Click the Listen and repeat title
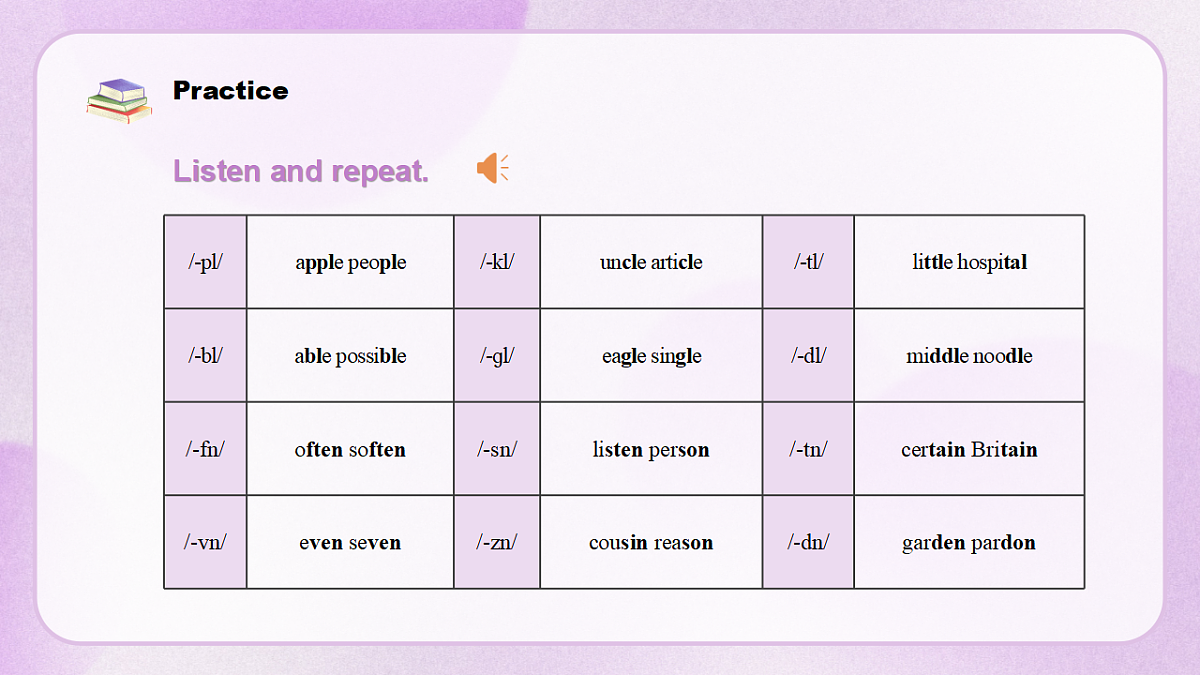The width and height of the screenshot is (1200, 675). point(301,171)
